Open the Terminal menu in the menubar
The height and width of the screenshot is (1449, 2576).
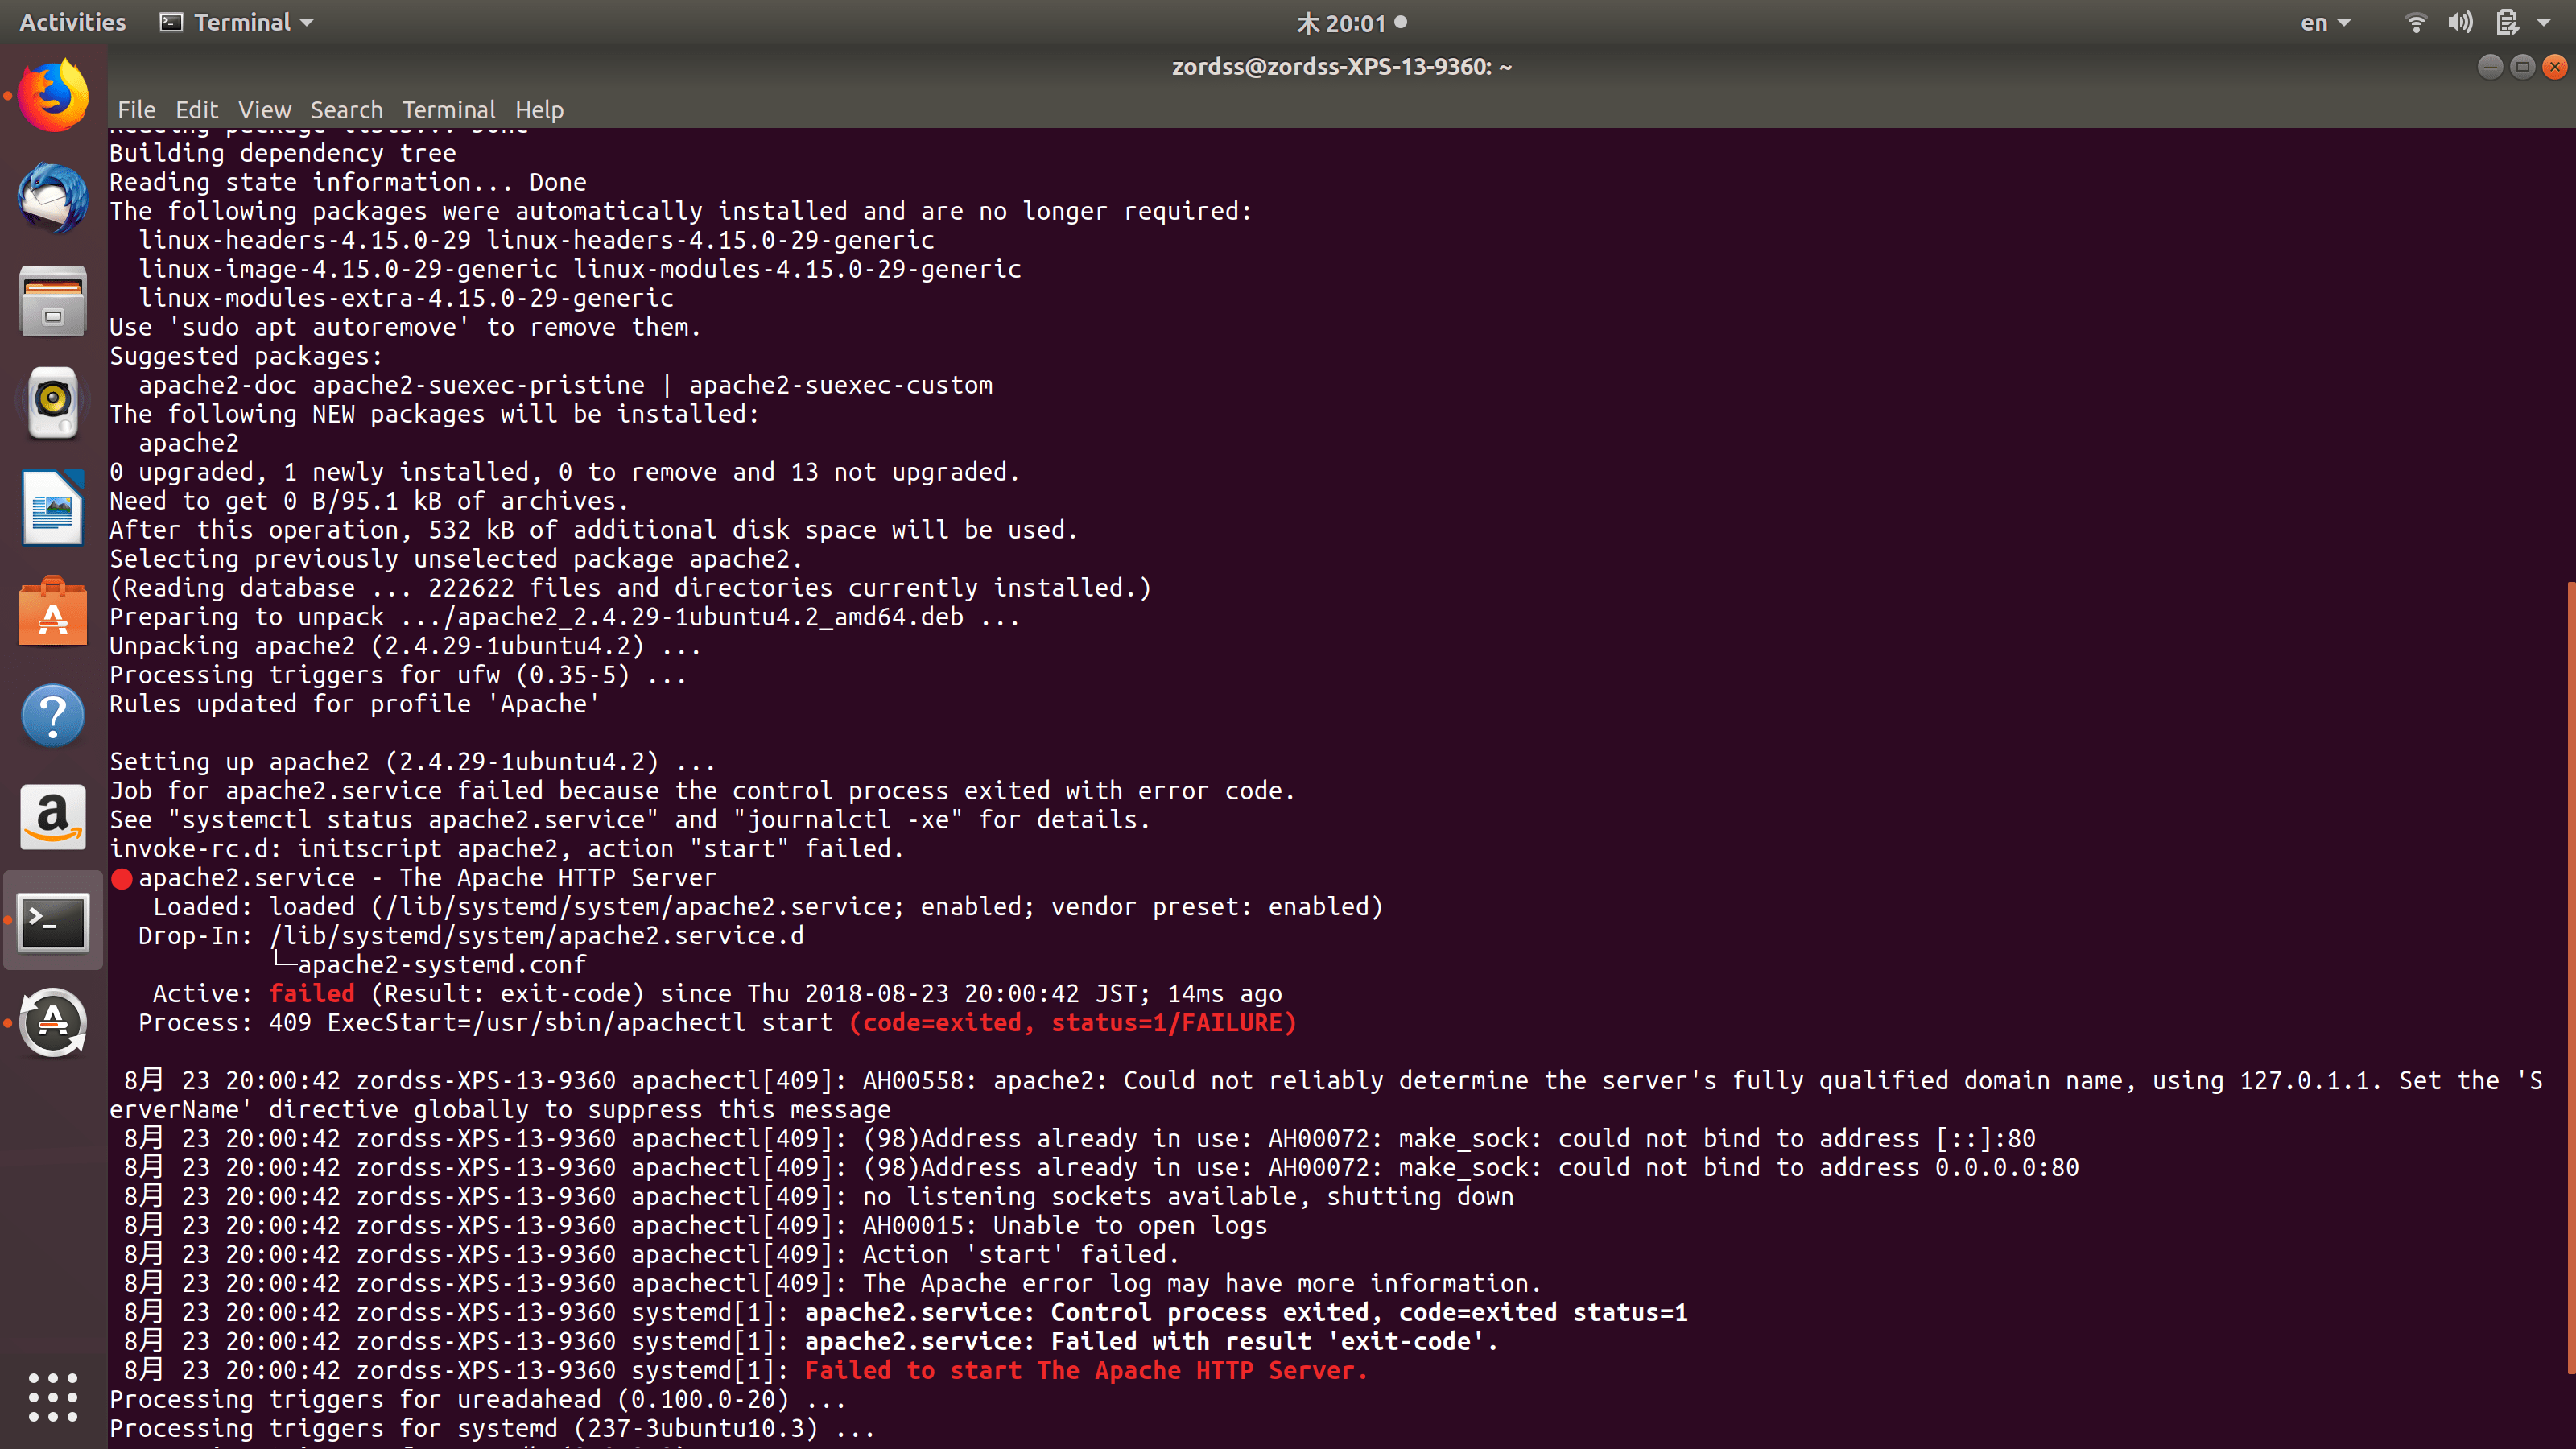(448, 110)
